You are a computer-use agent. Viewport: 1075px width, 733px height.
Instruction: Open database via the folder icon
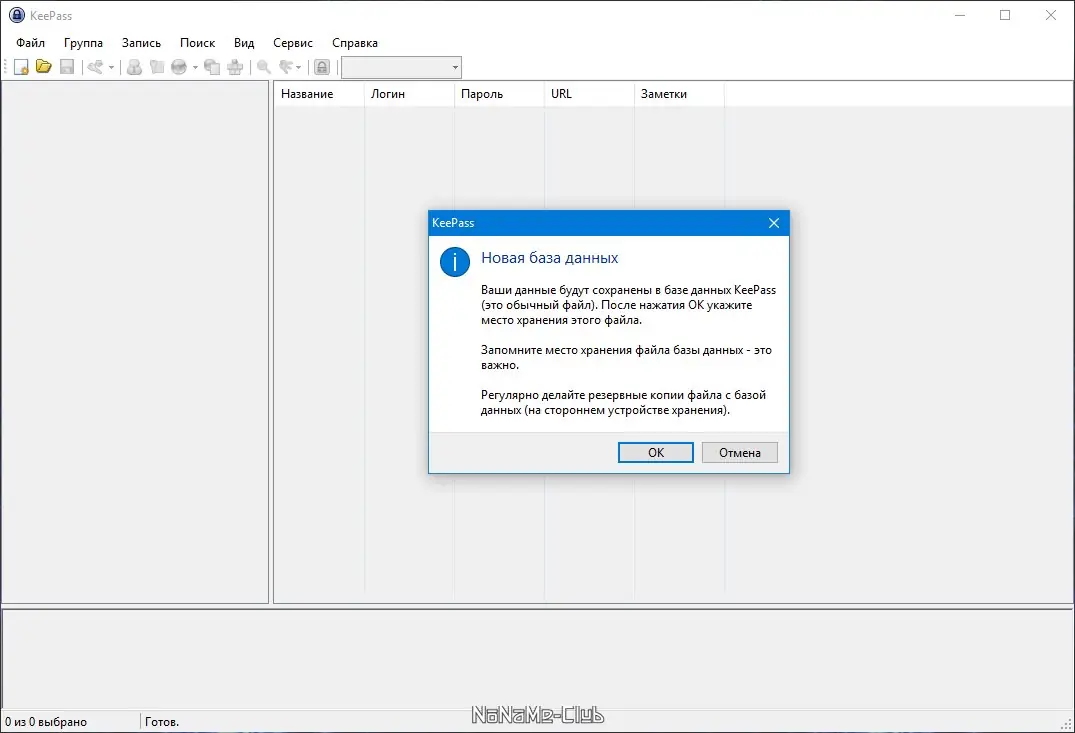pyautogui.click(x=44, y=67)
